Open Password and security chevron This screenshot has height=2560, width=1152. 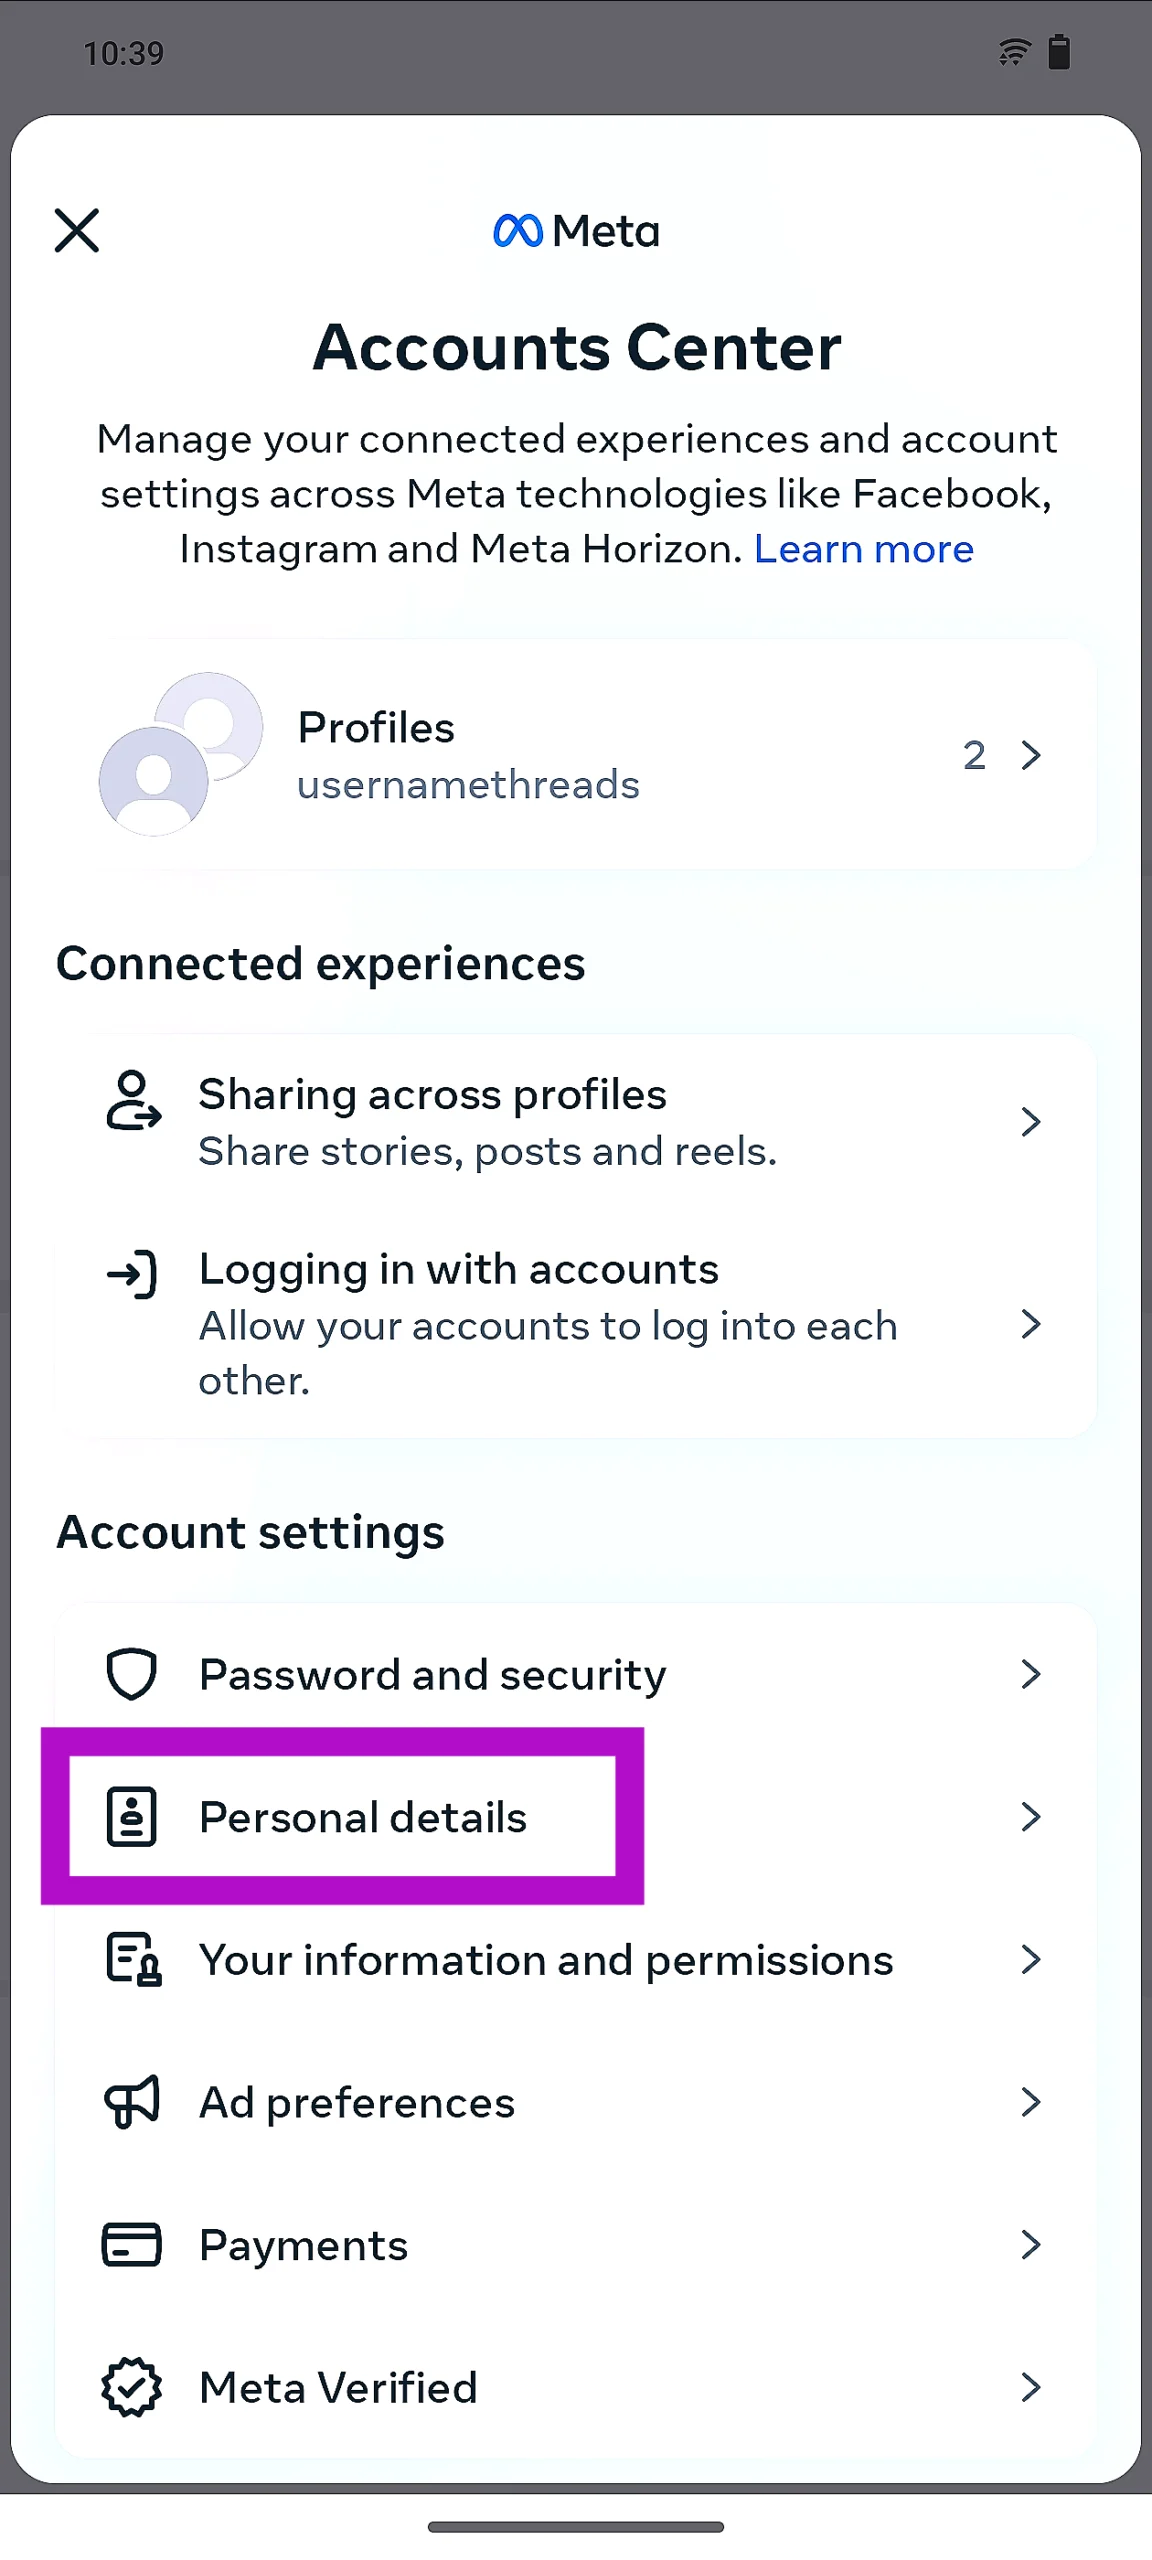[1031, 1674]
